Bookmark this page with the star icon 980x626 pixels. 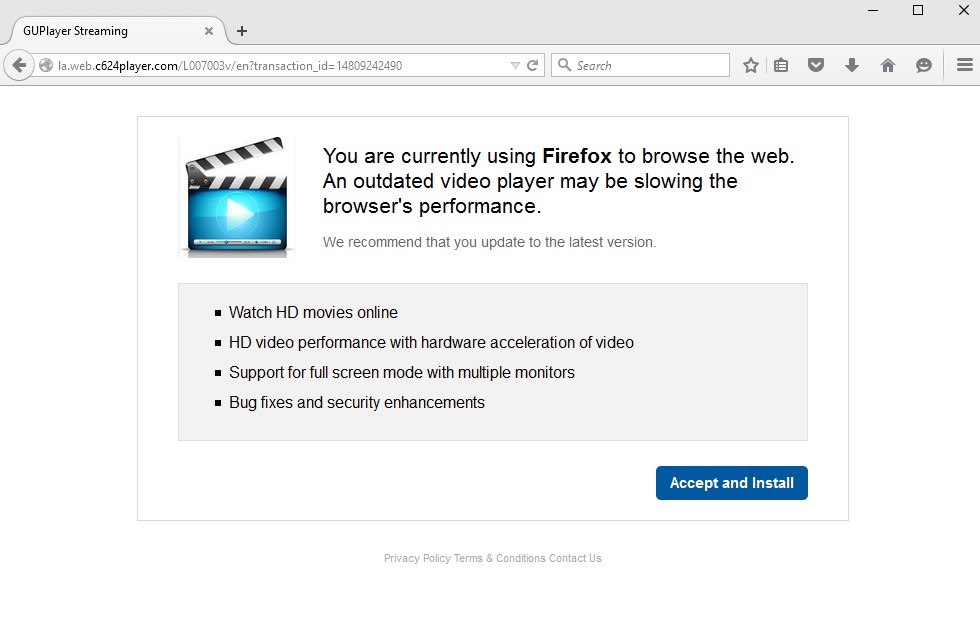coord(751,65)
